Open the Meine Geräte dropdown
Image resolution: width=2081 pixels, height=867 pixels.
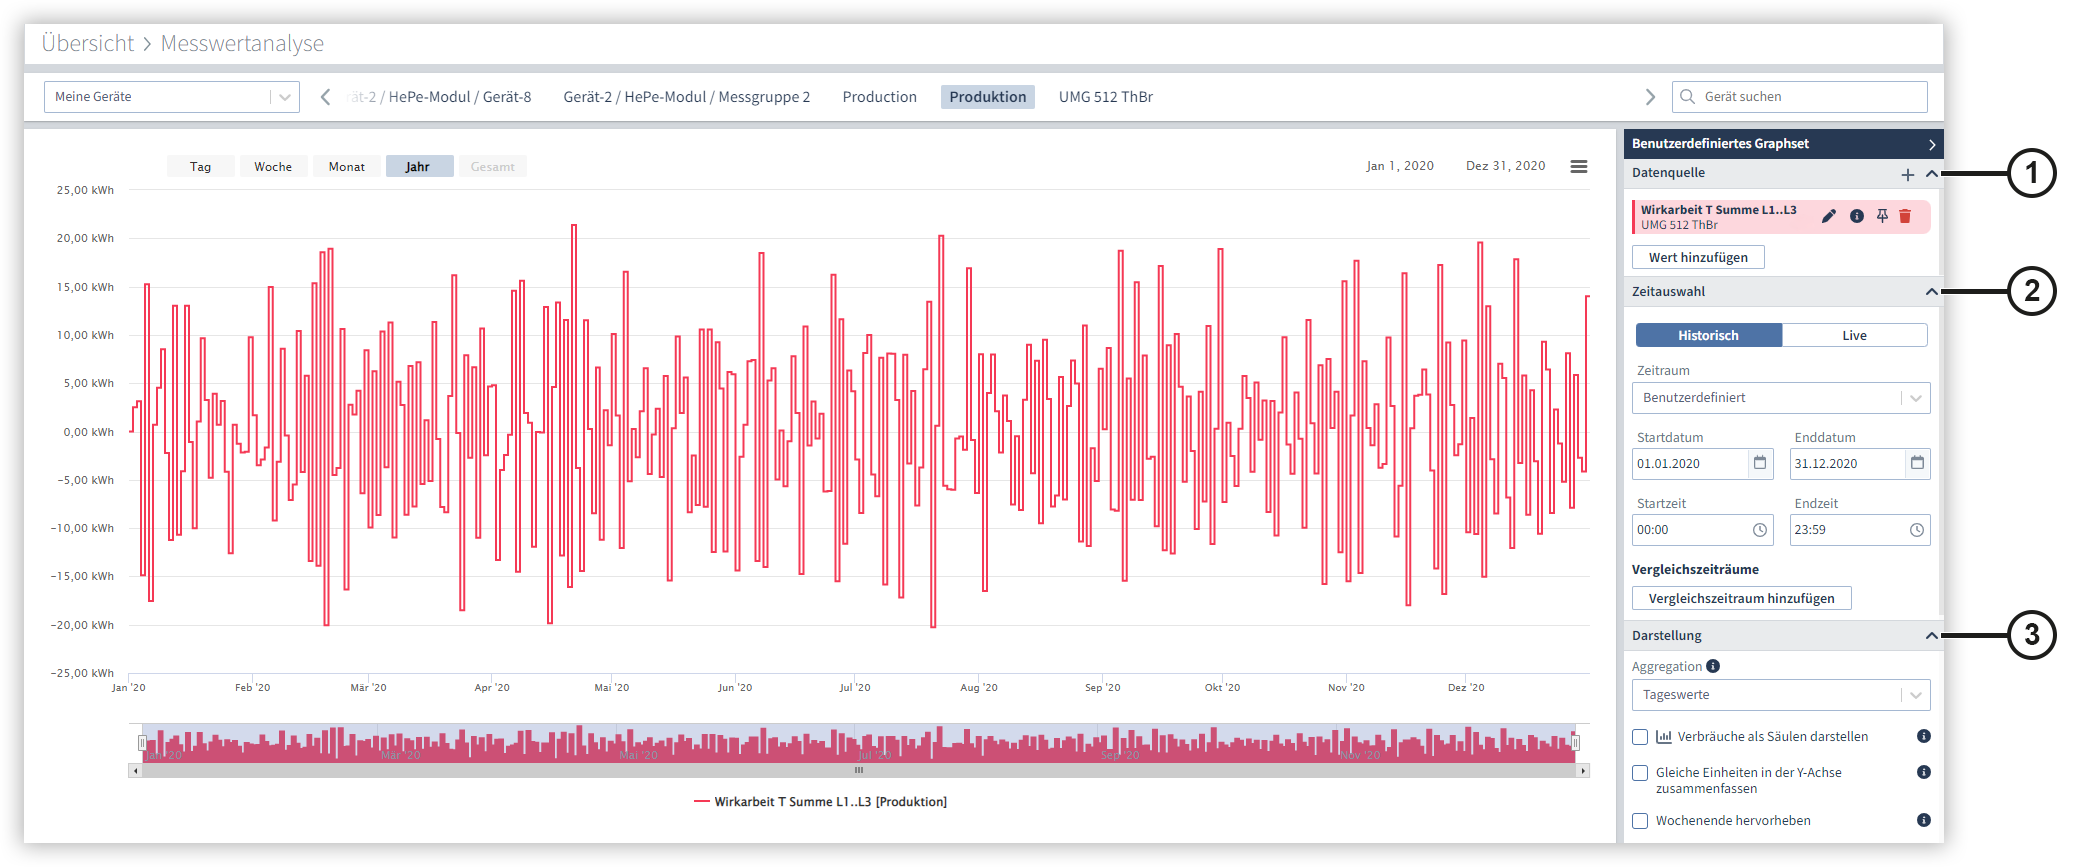(x=172, y=97)
